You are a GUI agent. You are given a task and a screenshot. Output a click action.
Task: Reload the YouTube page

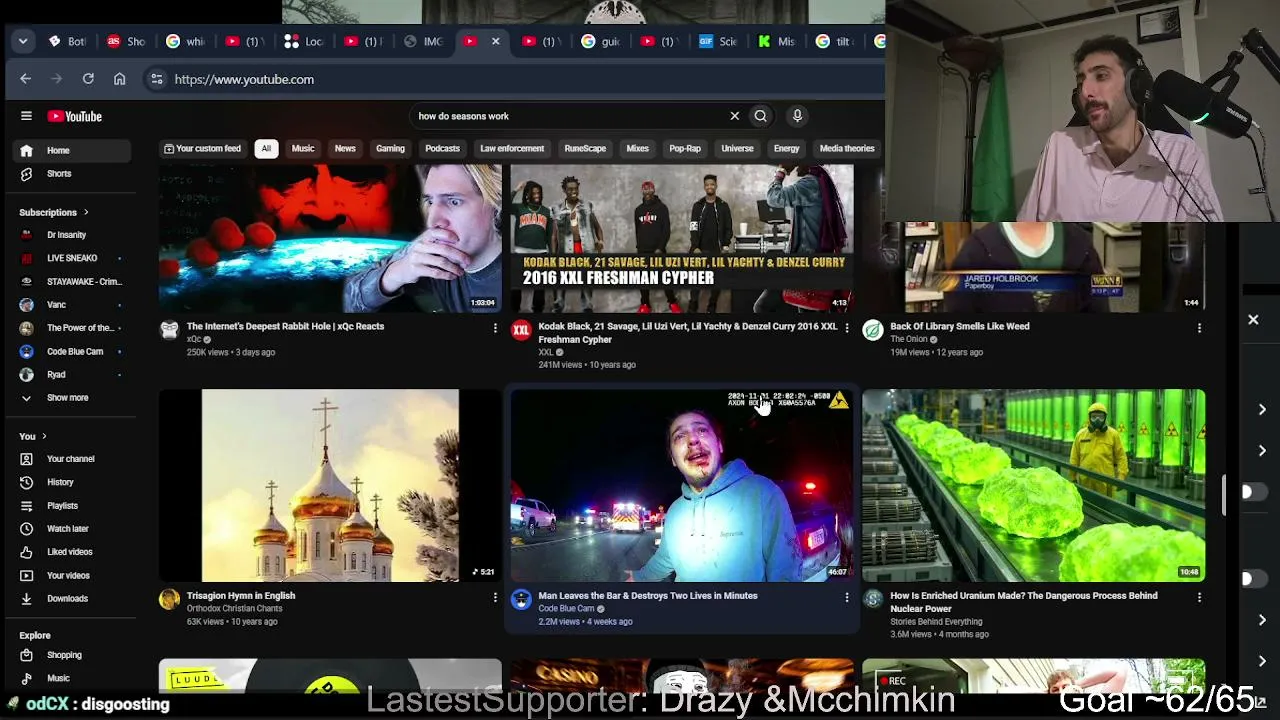click(x=88, y=79)
